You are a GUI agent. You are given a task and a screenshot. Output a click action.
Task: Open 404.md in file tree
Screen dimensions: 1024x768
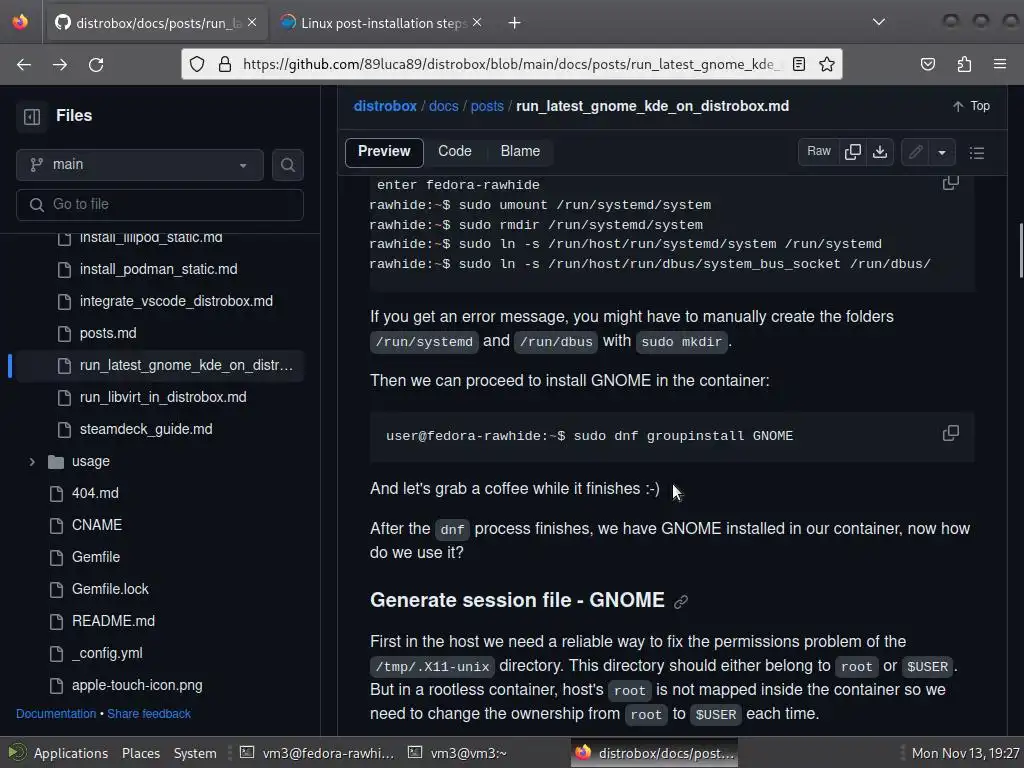95,493
